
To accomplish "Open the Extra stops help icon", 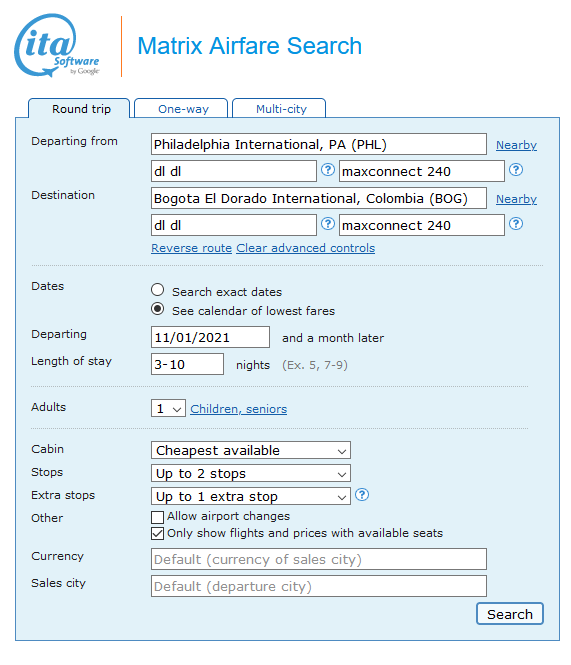I will click(x=362, y=495).
